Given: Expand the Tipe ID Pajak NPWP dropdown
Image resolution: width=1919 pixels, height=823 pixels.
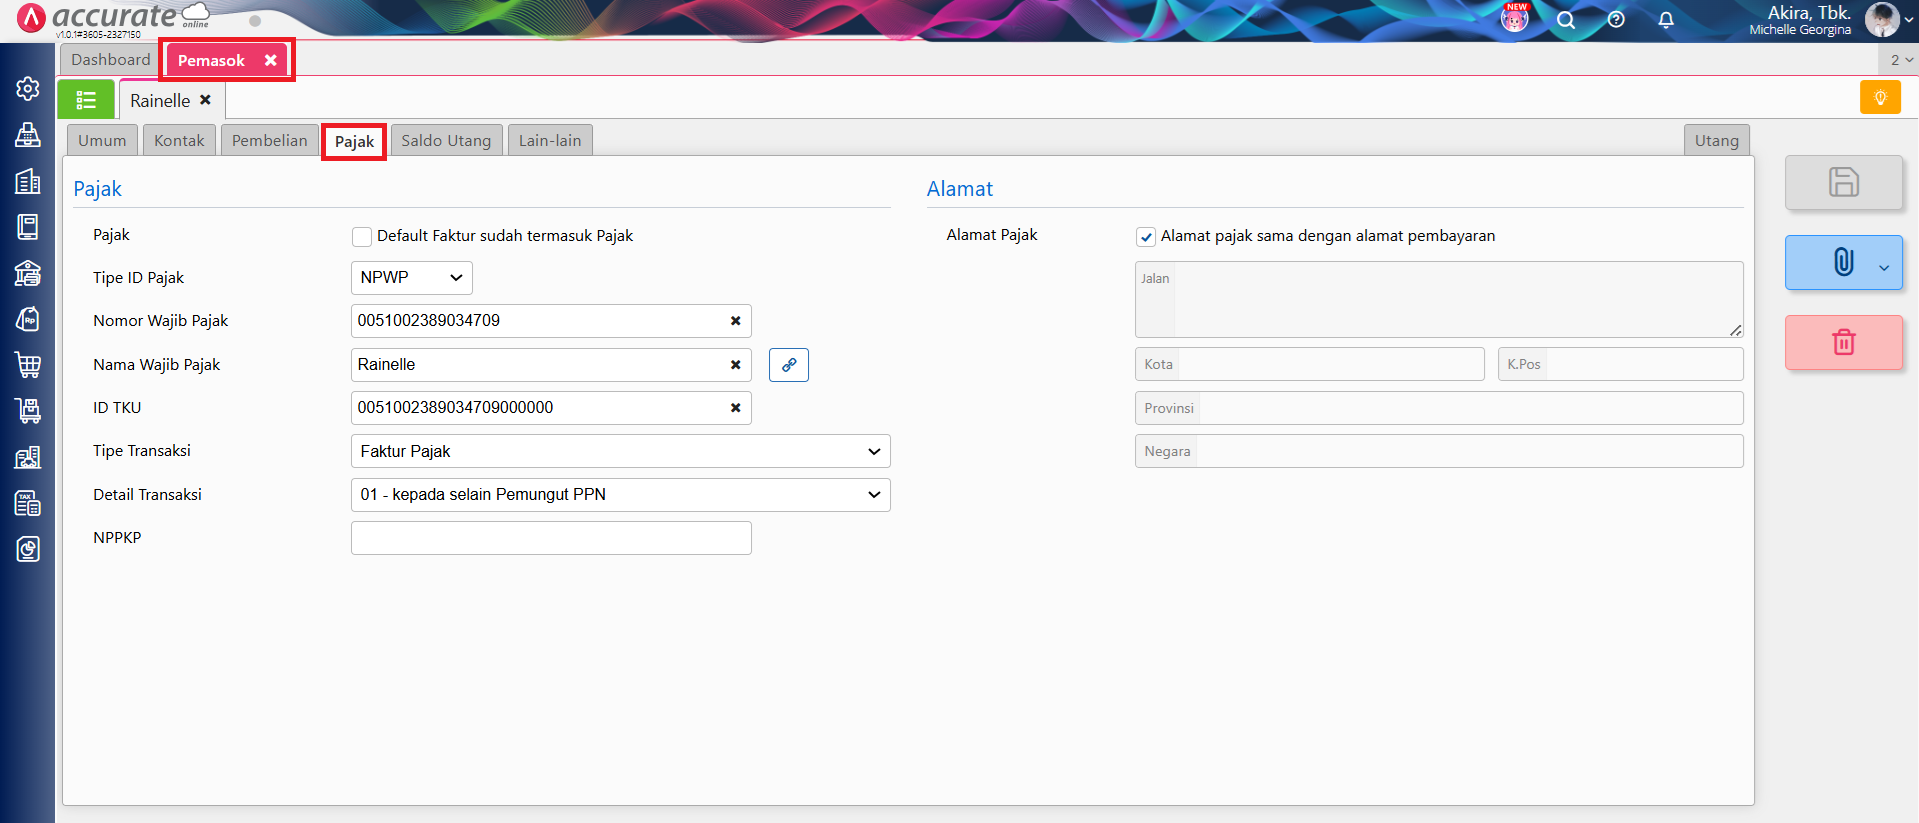Looking at the screenshot, I should pyautogui.click(x=411, y=278).
